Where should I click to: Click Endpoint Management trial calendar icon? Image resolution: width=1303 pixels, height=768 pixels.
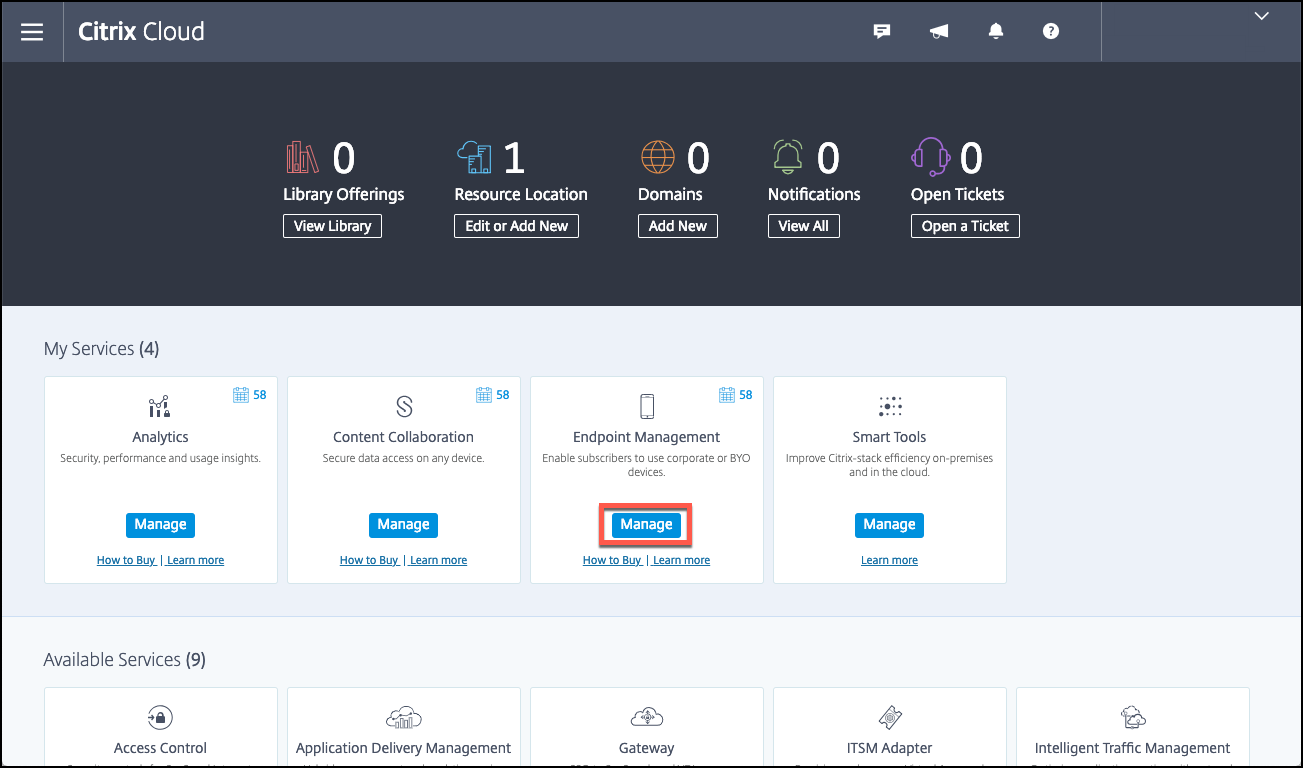tap(727, 395)
